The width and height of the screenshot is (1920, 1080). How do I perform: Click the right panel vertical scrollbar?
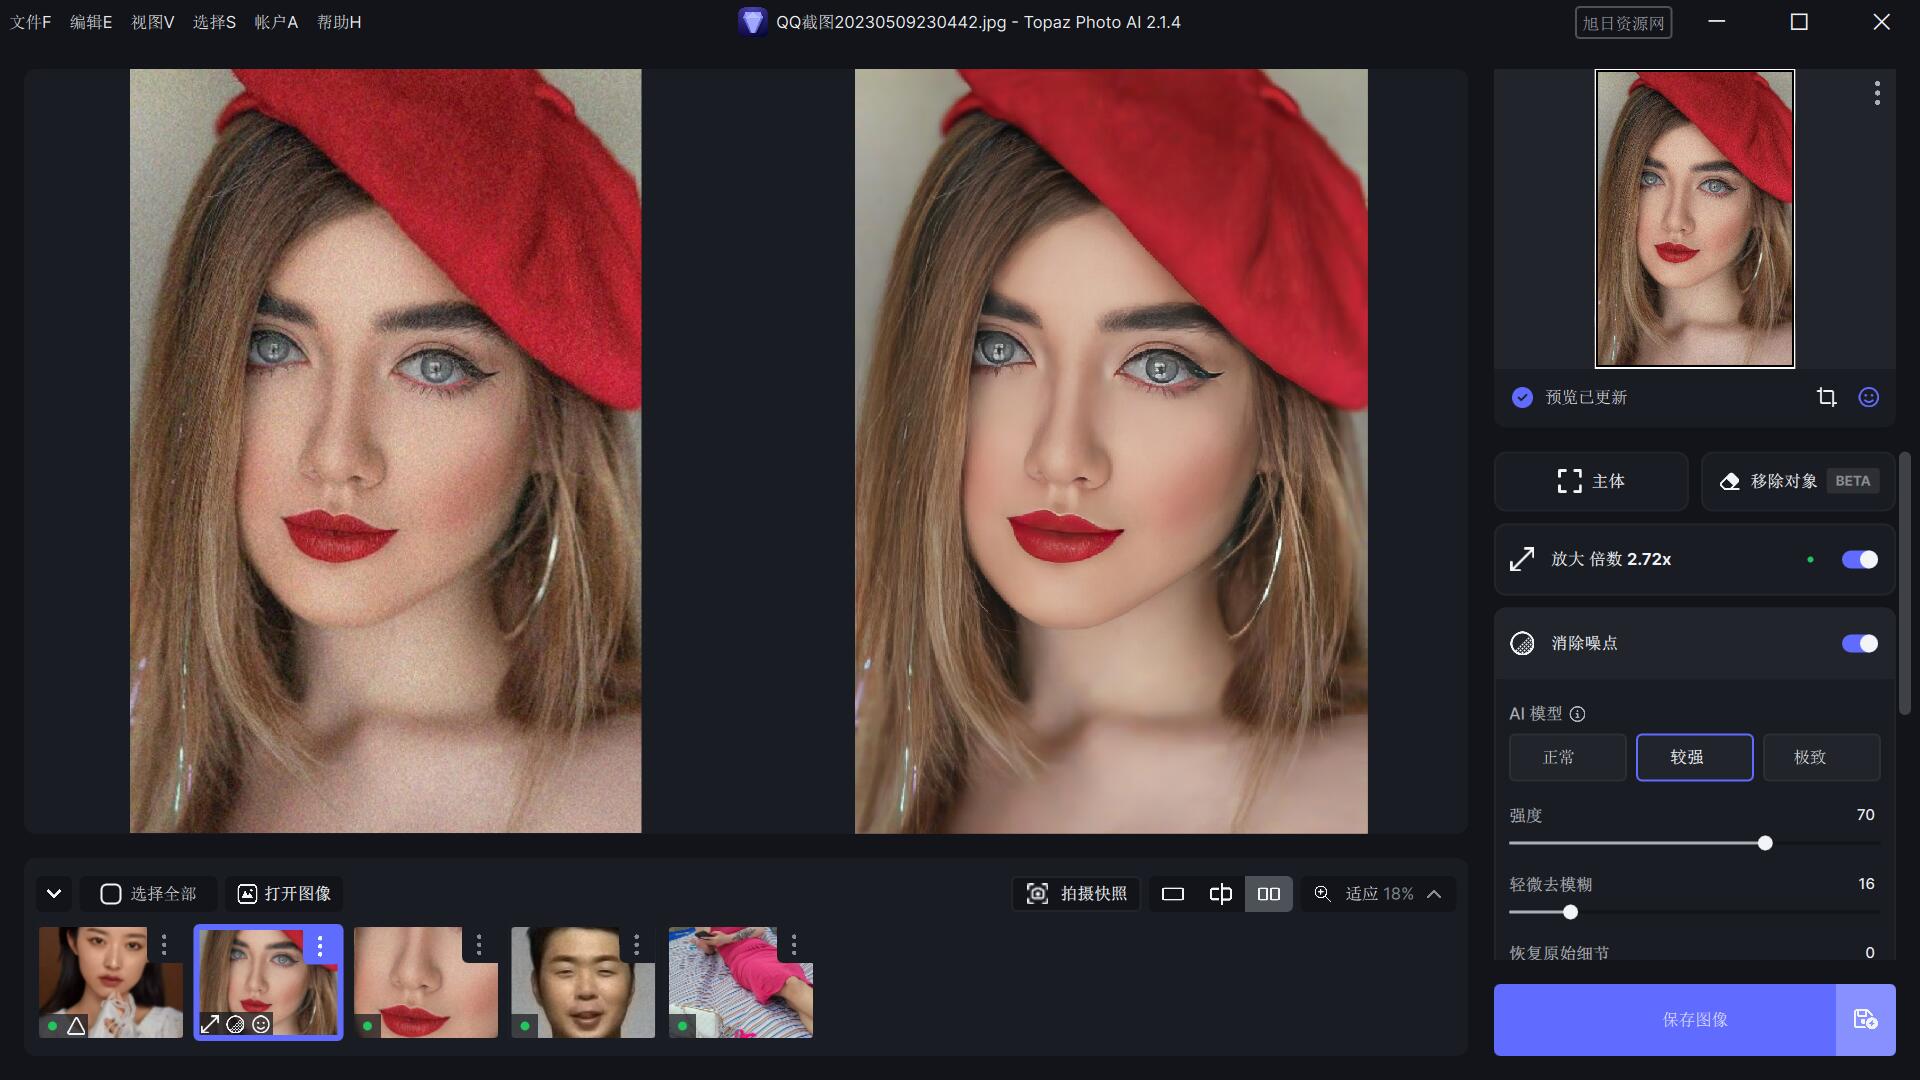tap(1905, 583)
